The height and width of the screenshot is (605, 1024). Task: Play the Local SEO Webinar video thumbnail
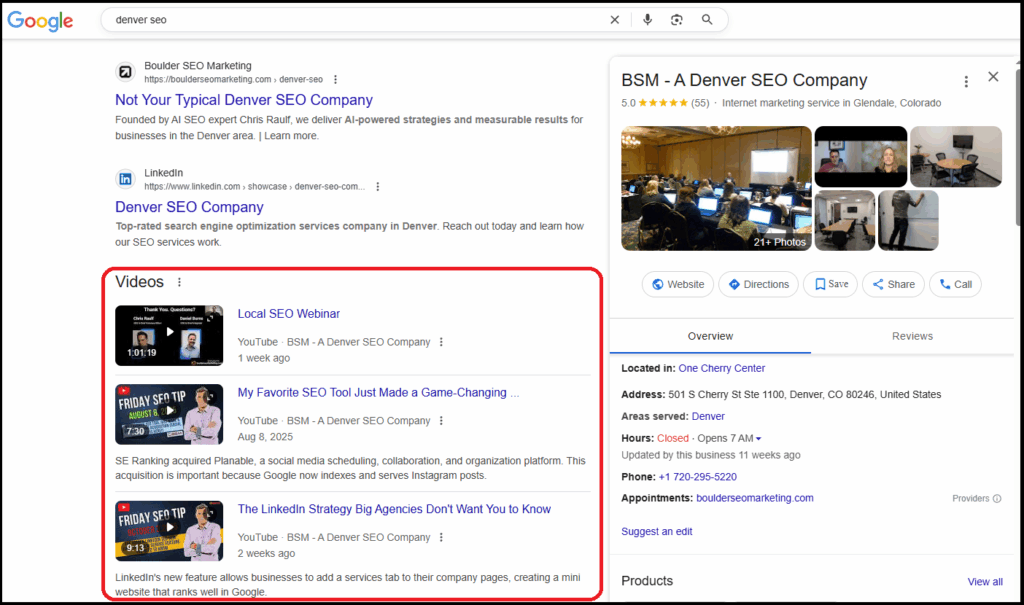[x=169, y=335]
